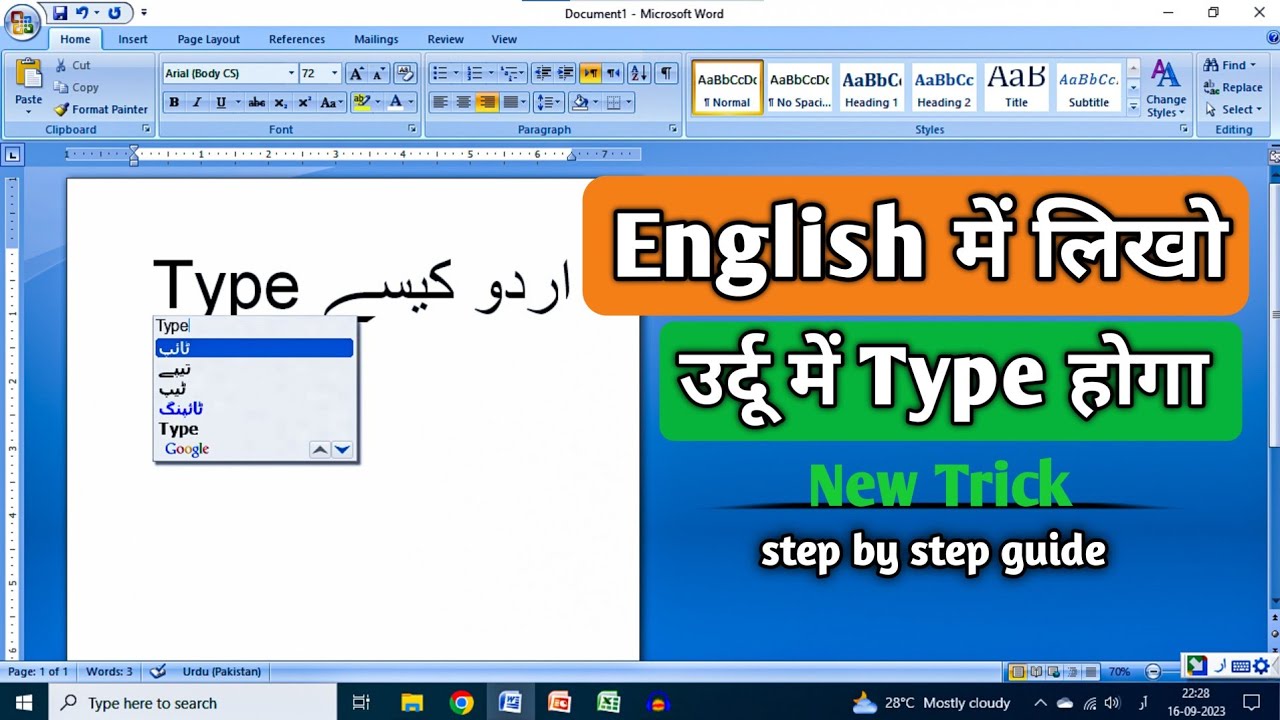Open the font name dropdown
This screenshot has width=1280, height=720.
coord(291,73)
